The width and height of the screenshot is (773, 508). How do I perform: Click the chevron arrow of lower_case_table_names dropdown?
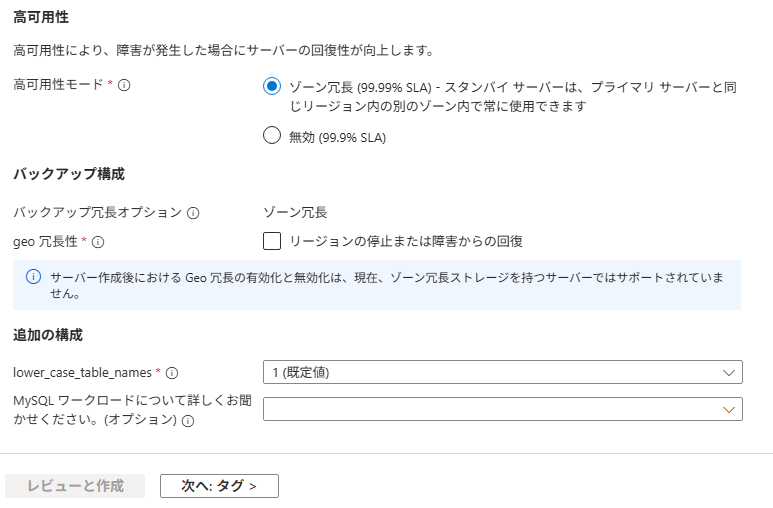pos(728,372)
